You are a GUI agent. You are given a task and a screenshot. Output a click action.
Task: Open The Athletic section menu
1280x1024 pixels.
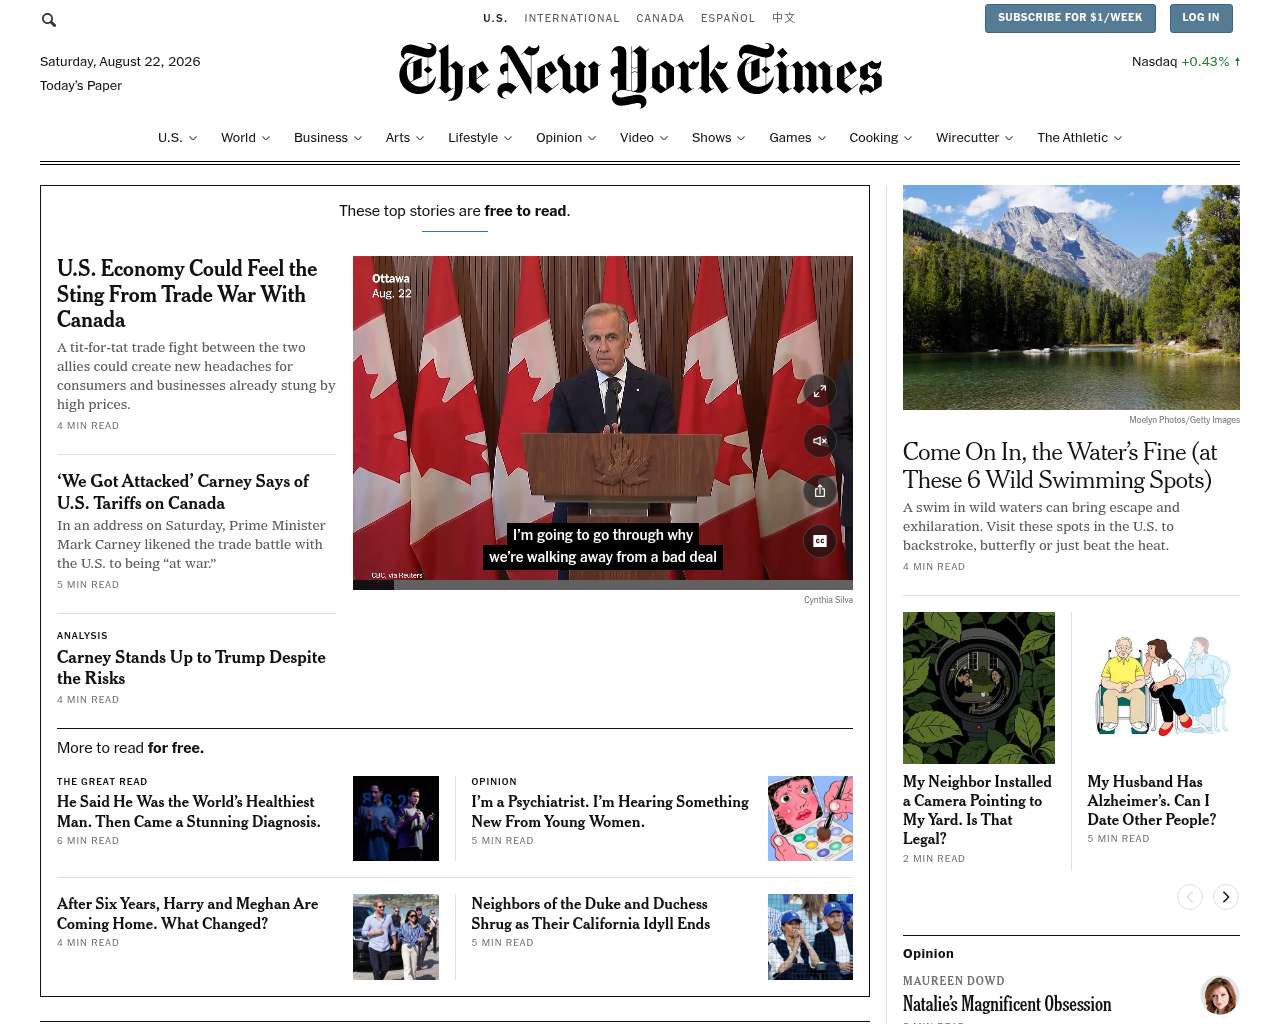click(x=1080, y=138)
